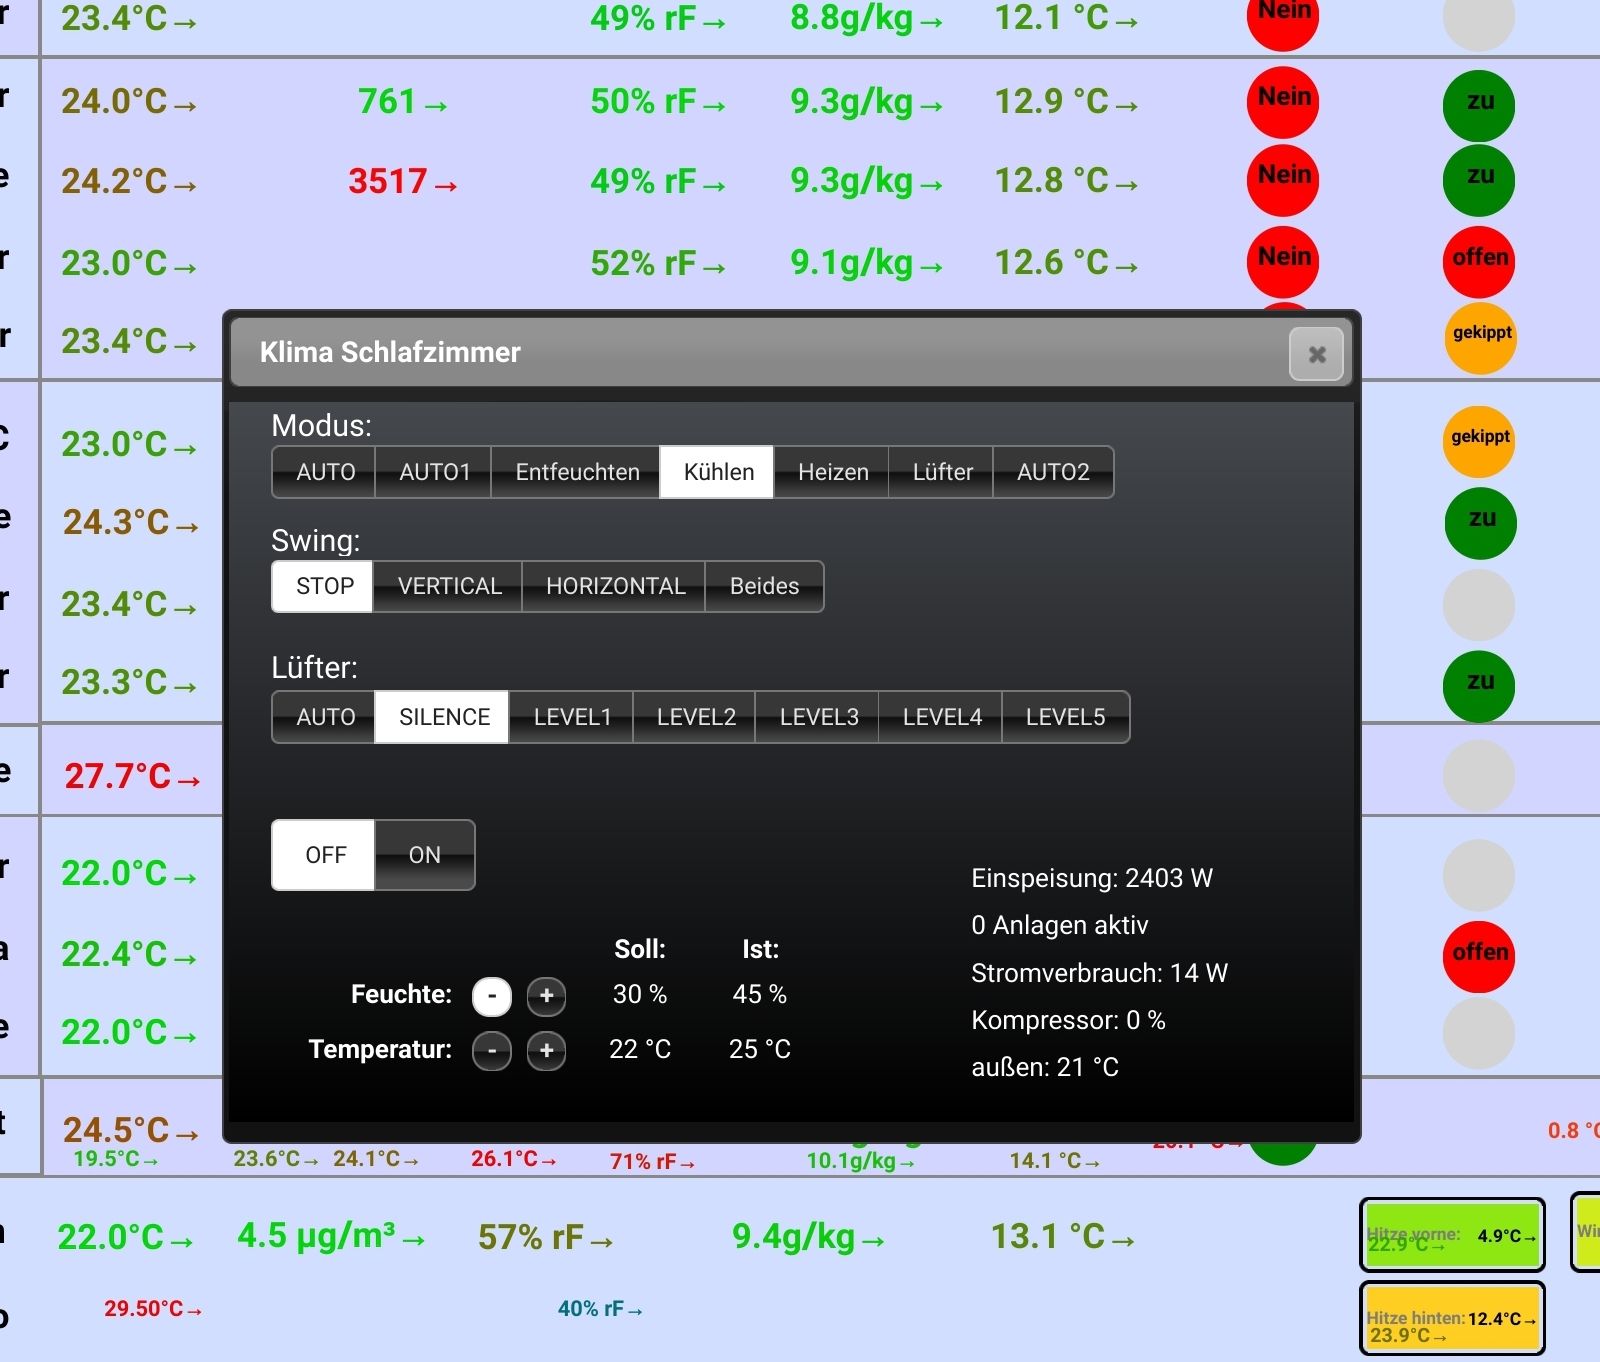Viewport: 1600px width, 1362px height.
Task: Click the 13.1 °C dew point value
Action: click(x=1063, y=1238)
